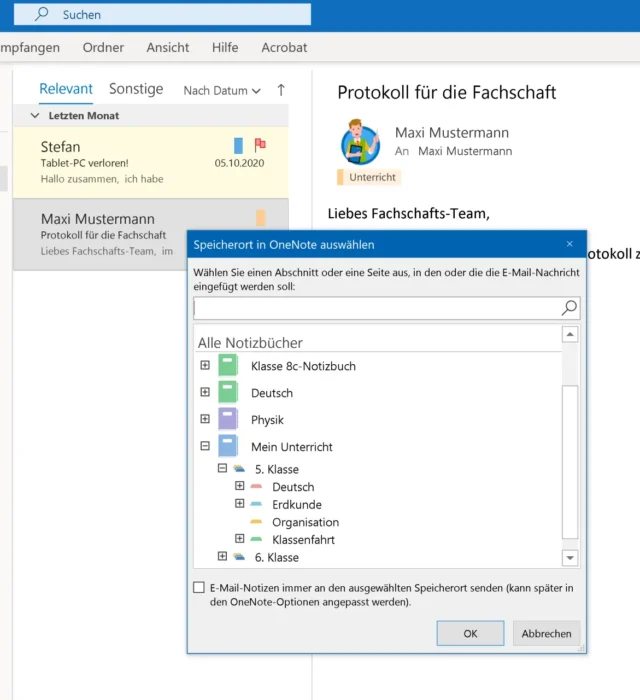Select the Organisation section in the tree
Image resolution: width=640 pixels, height=700 pixels.
coord(305,522)
